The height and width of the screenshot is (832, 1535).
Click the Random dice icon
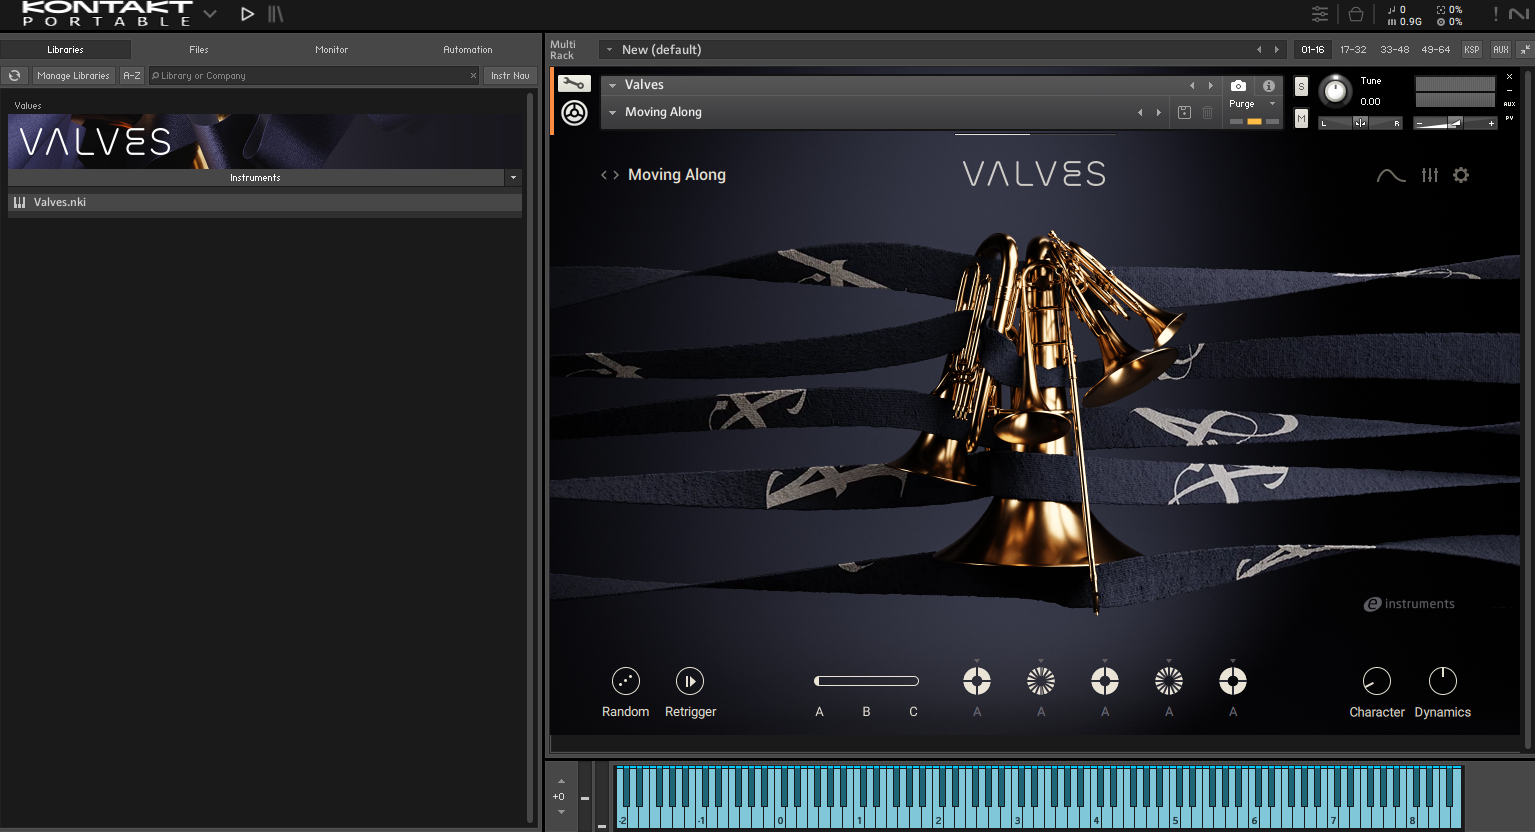[625, 681]
